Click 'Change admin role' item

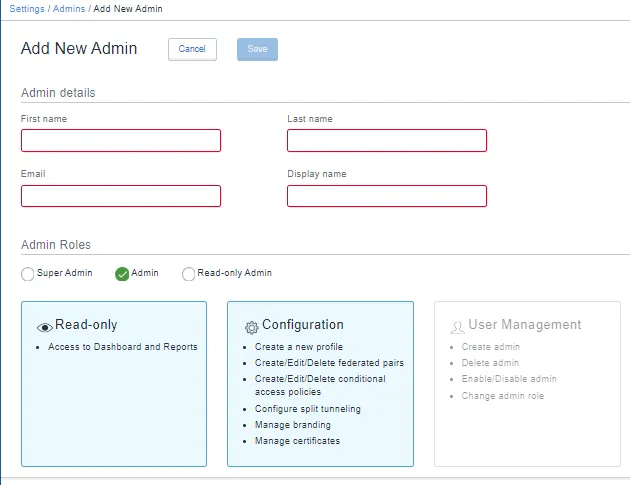coord(502,396)
